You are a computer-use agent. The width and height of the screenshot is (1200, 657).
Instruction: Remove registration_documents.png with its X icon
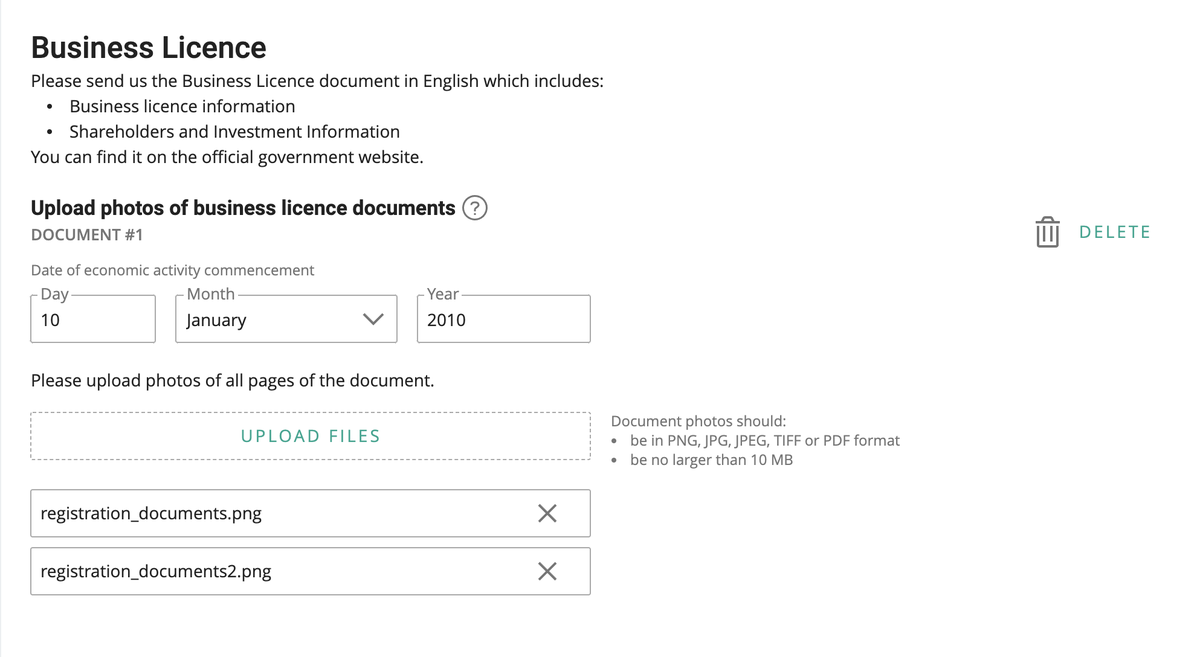pyautogui.click(x=547, y=513)
